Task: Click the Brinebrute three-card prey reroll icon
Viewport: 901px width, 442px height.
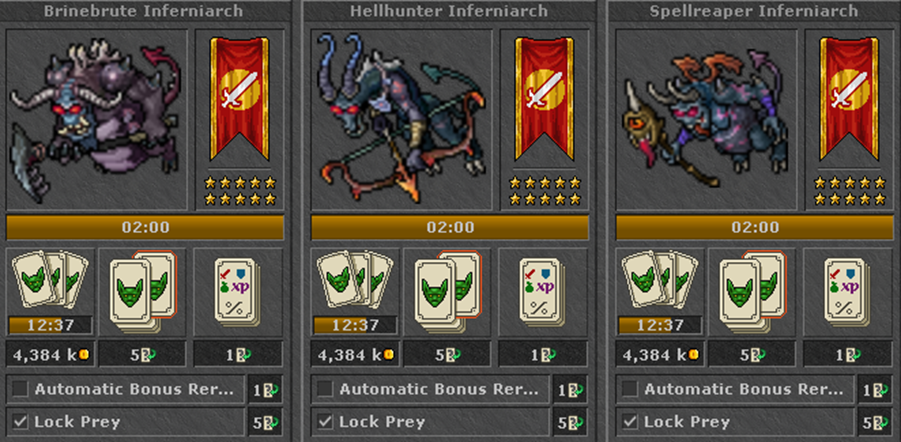Action: pos(50,279)
